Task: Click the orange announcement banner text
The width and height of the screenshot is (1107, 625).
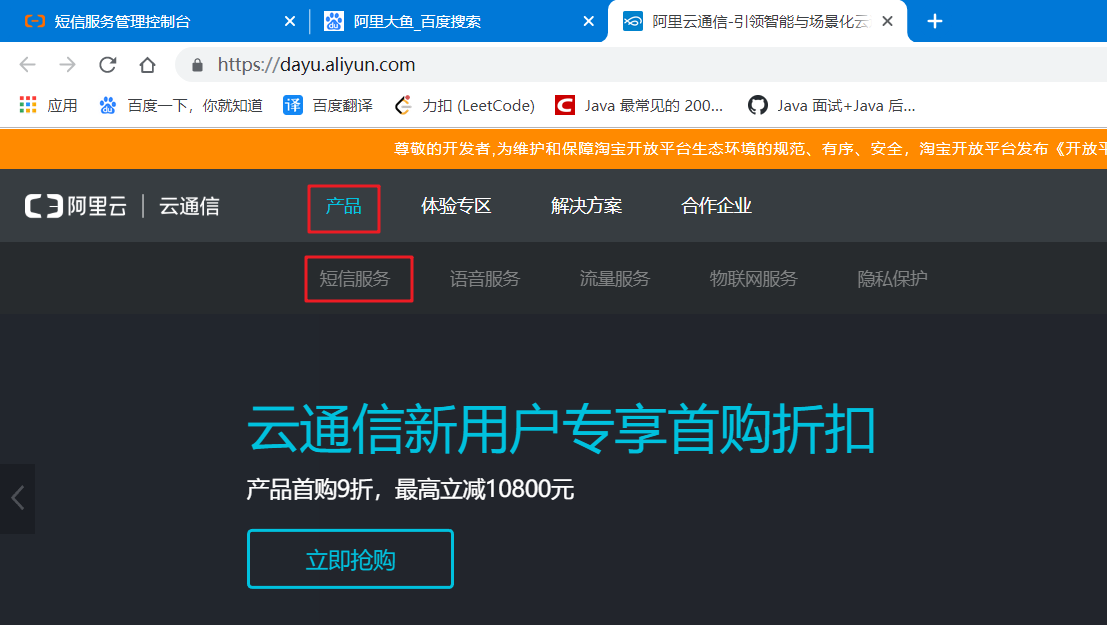Action: [x=750, y=149]
